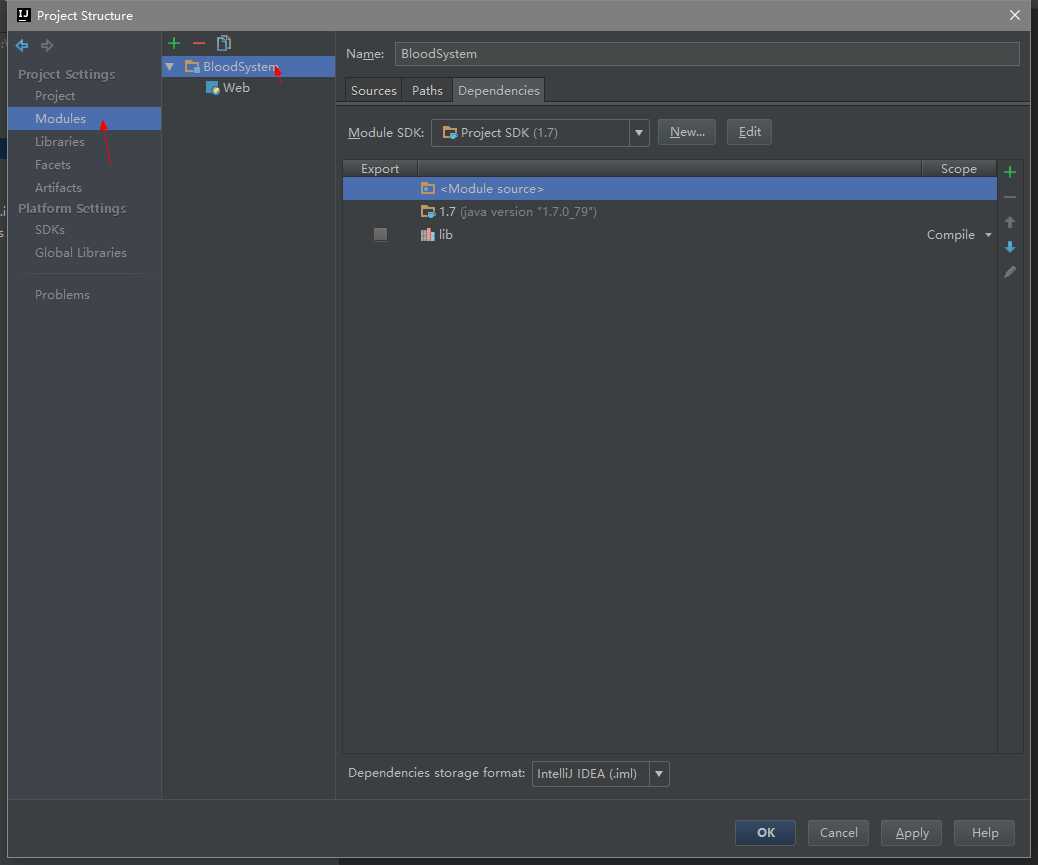Edit dependency with pencil icon
This screenshot has height=865, width=1038.
1010,272
